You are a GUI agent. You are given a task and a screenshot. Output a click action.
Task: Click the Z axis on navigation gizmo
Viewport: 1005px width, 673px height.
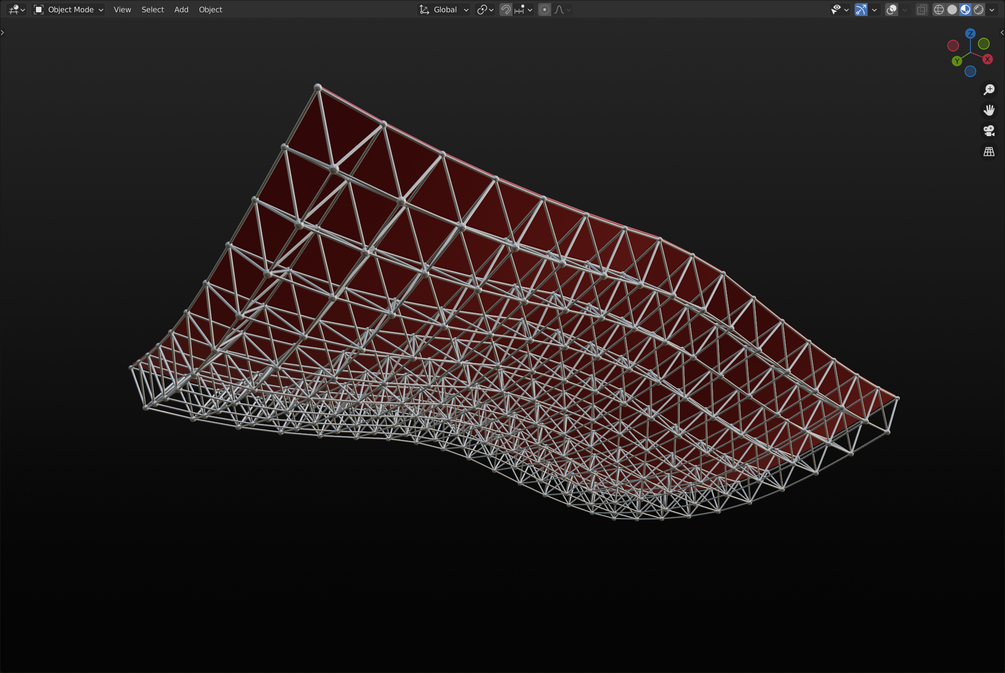tap(970, 33)
